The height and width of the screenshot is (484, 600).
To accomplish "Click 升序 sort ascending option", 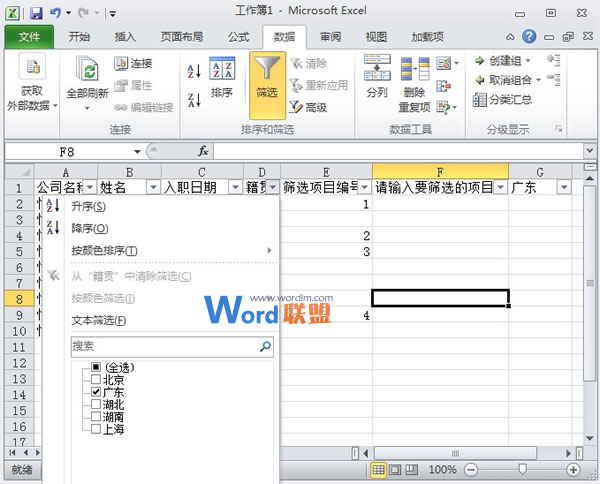I will pyautogui.click(x=89, y=206).
